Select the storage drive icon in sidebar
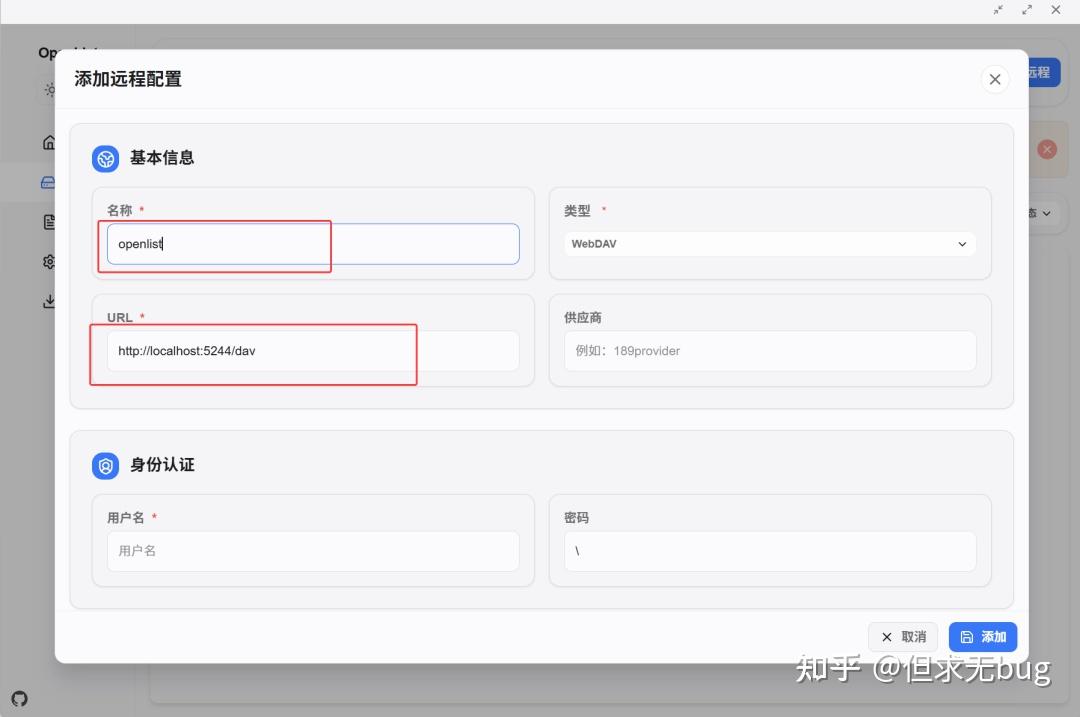 click(48, 183)
